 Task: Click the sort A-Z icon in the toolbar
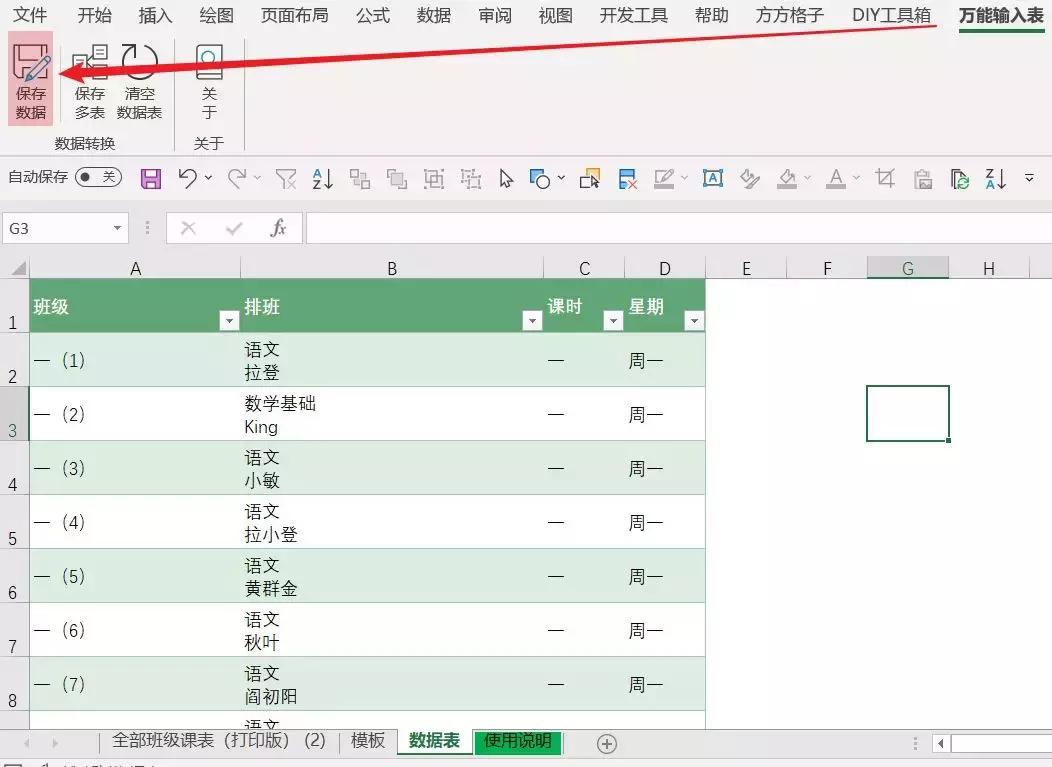point(320,177)
